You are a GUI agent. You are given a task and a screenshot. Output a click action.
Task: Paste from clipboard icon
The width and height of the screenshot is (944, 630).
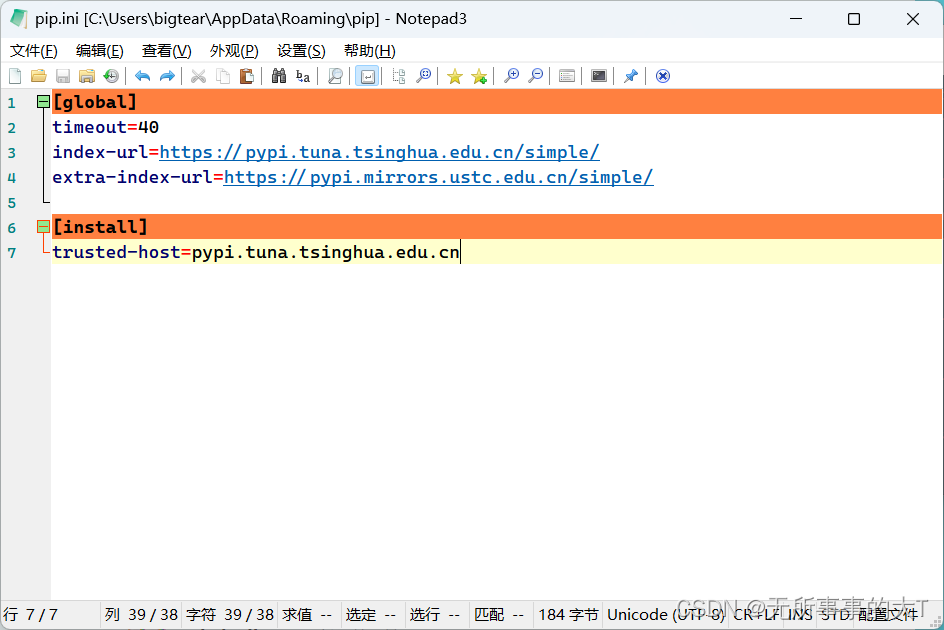(247, 76)
